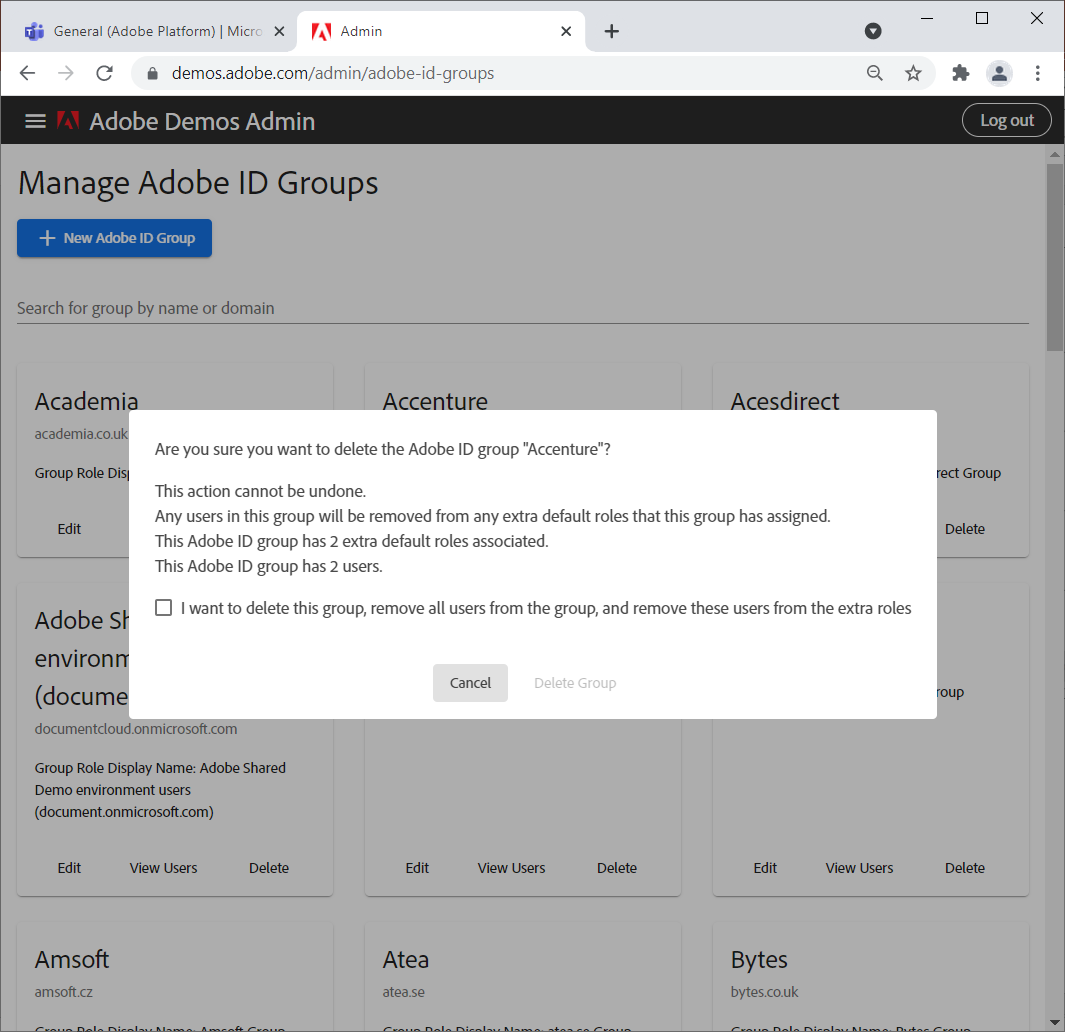
Task: Delete the Adobe Shared Demo environment group
Action: coord(269,868)
